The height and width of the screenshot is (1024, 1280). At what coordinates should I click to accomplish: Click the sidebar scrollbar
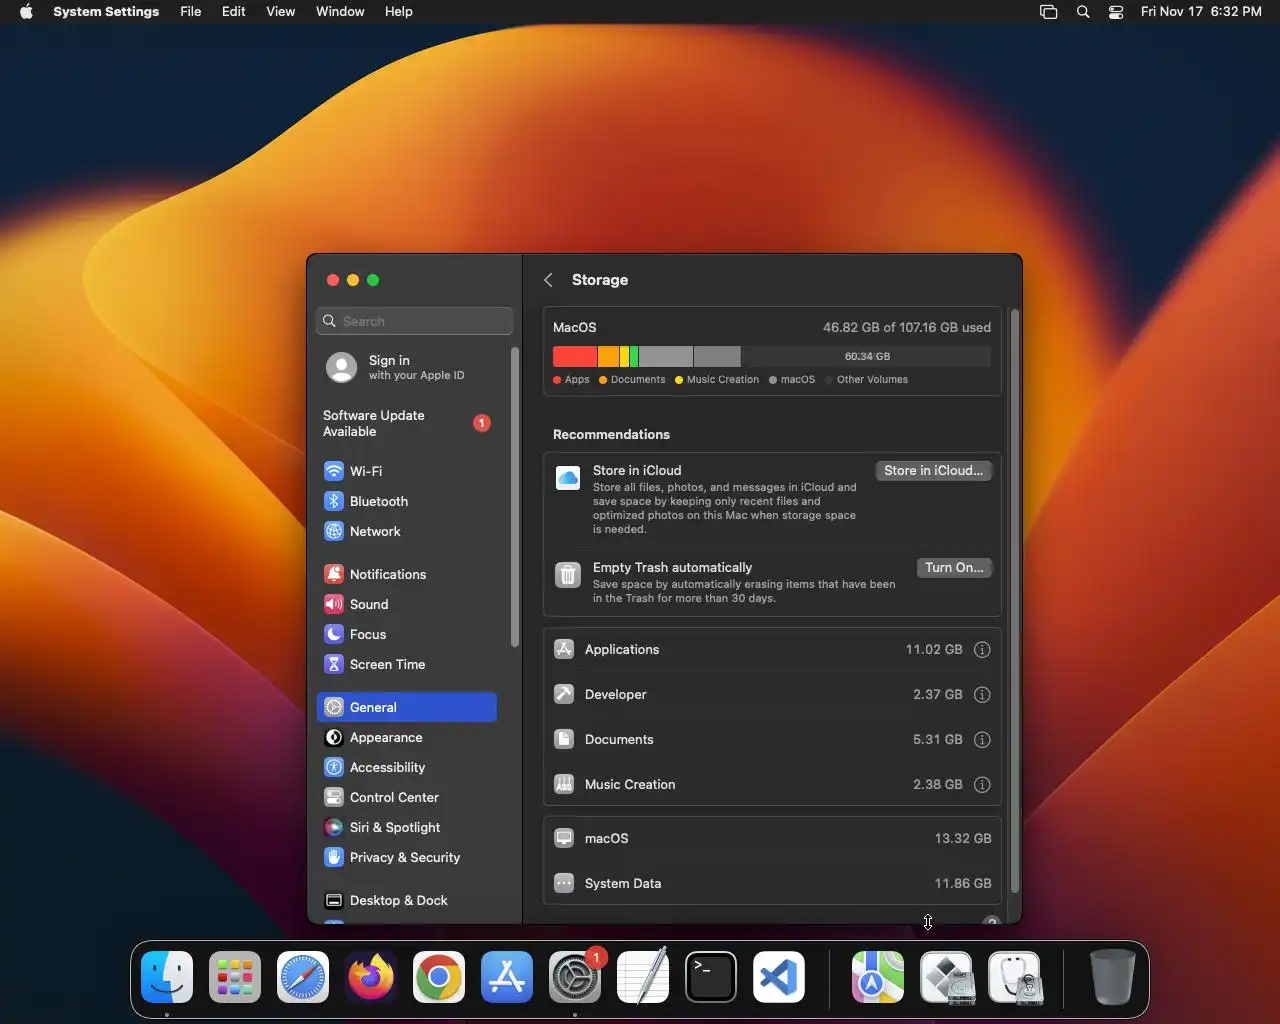515,497
